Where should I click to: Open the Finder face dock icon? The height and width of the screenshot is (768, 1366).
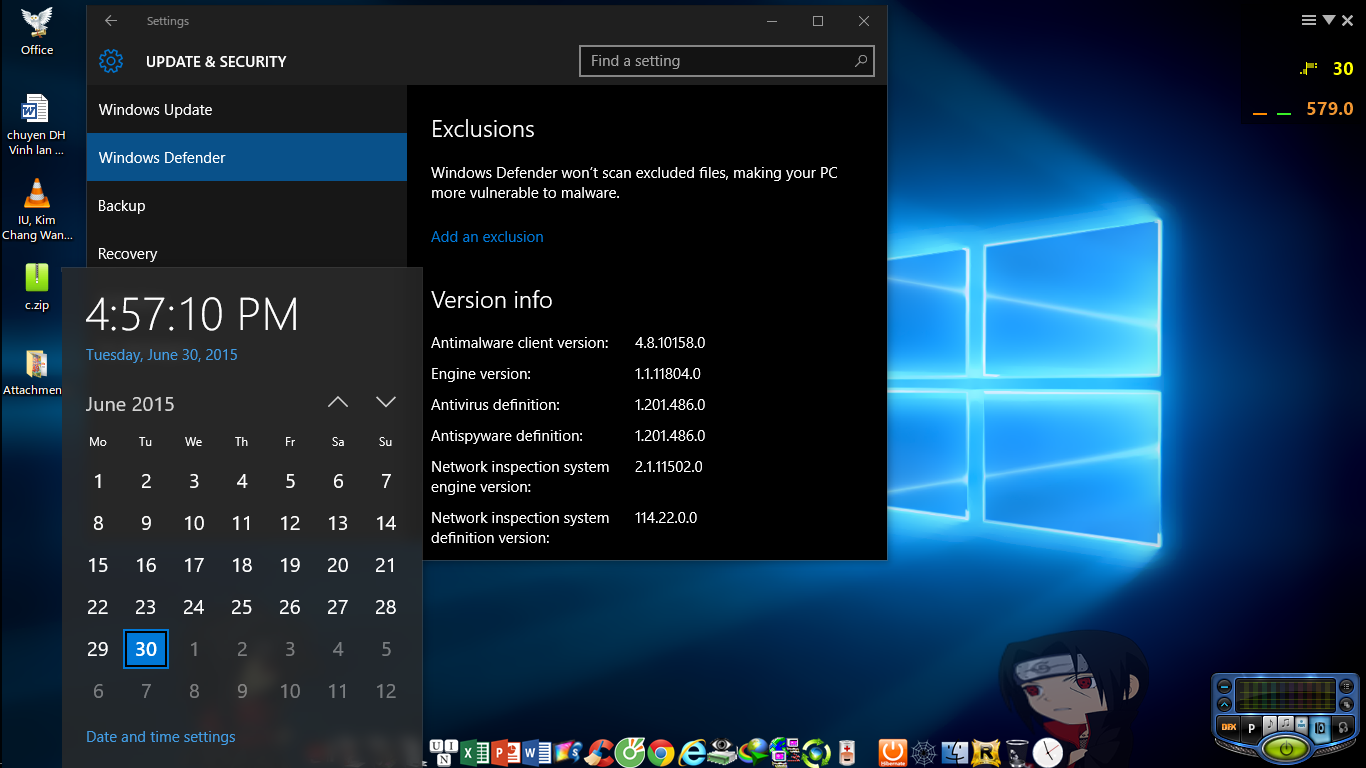(955, 751)
